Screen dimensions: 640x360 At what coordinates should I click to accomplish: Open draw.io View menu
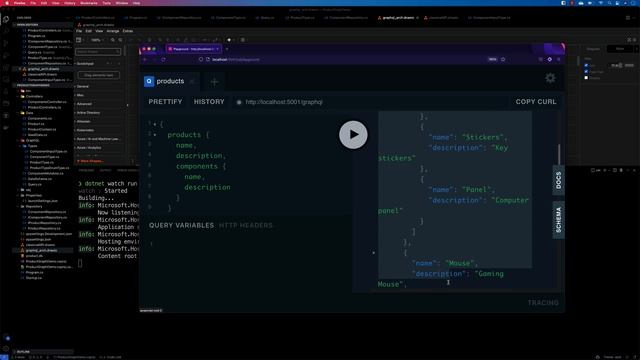(99, 31)
